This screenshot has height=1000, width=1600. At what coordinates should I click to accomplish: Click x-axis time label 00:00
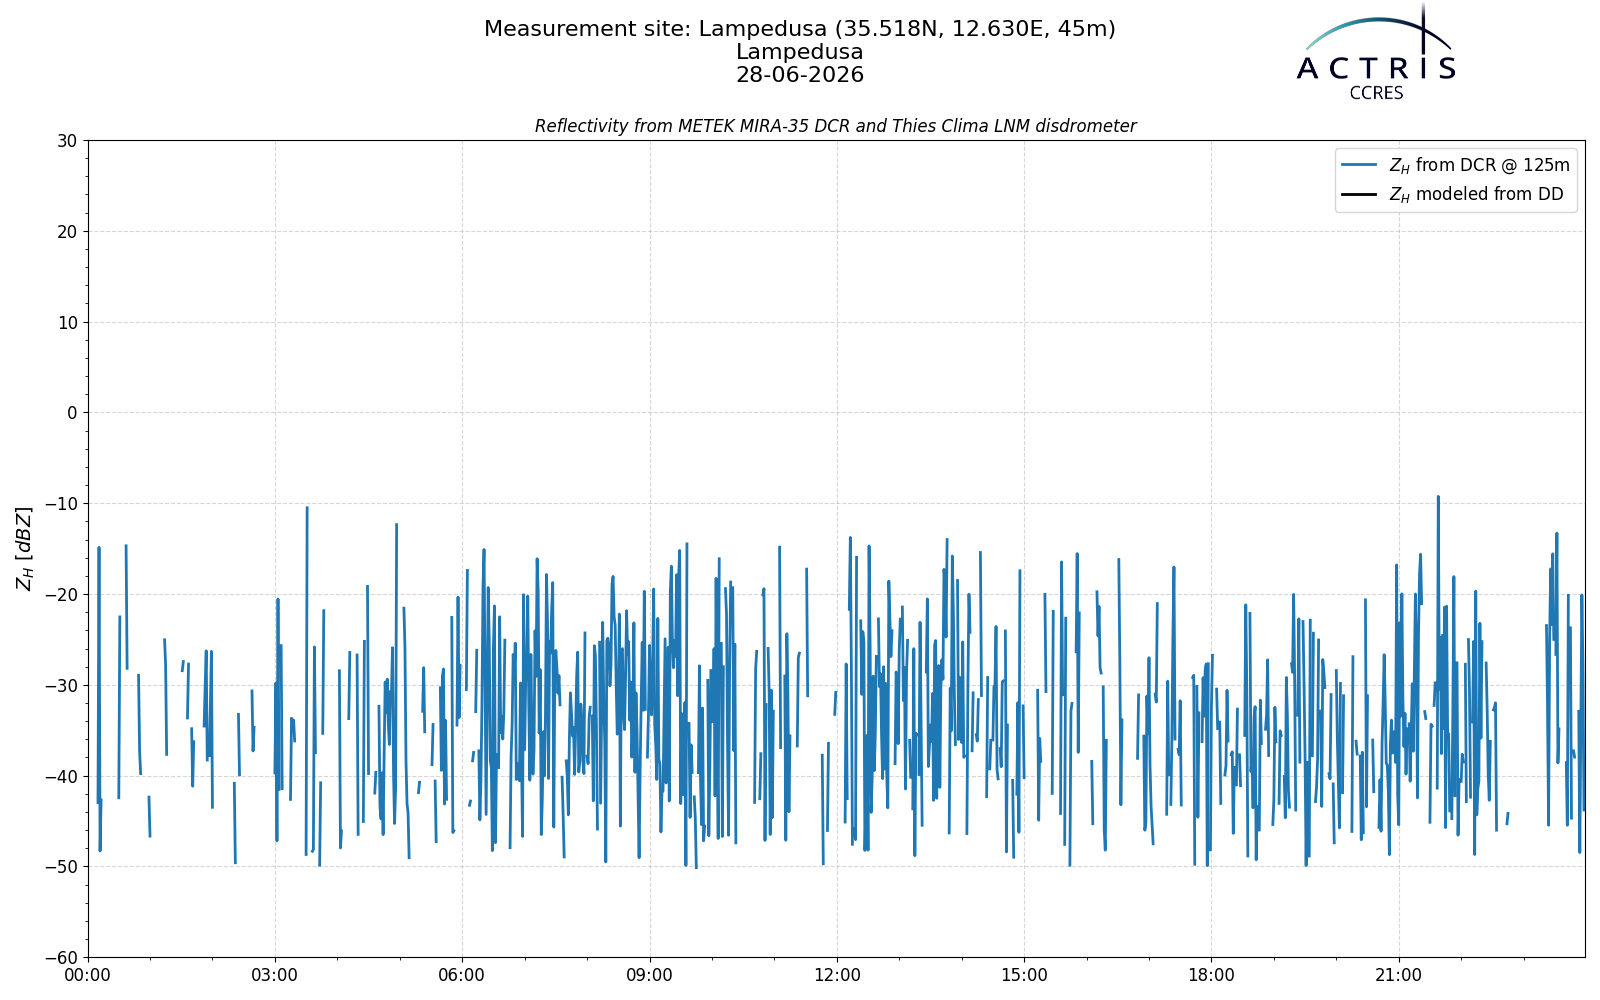[88, 975]
